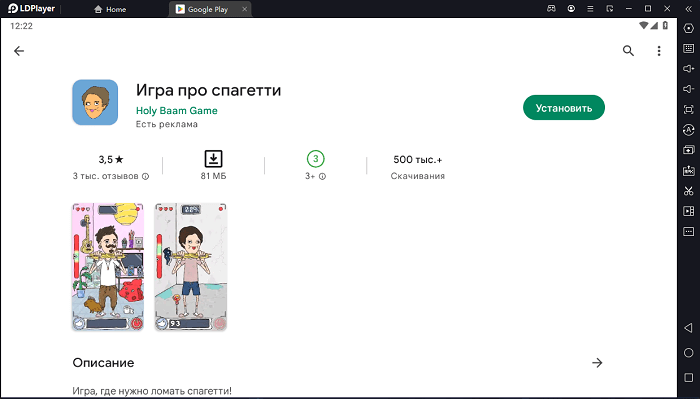Image resolution: width=700 pixels, height=399 pixels.
Task: Close the Google Play tab
Action: [x=245, y=9]
